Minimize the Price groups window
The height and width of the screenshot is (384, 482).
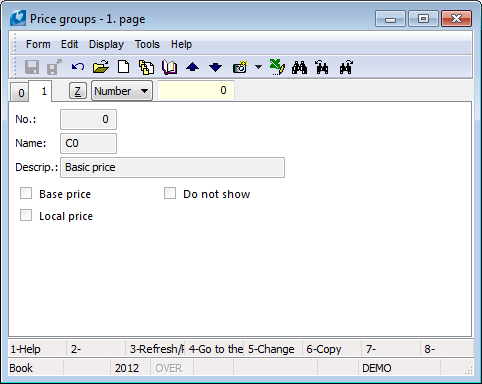tap(390, 19)
